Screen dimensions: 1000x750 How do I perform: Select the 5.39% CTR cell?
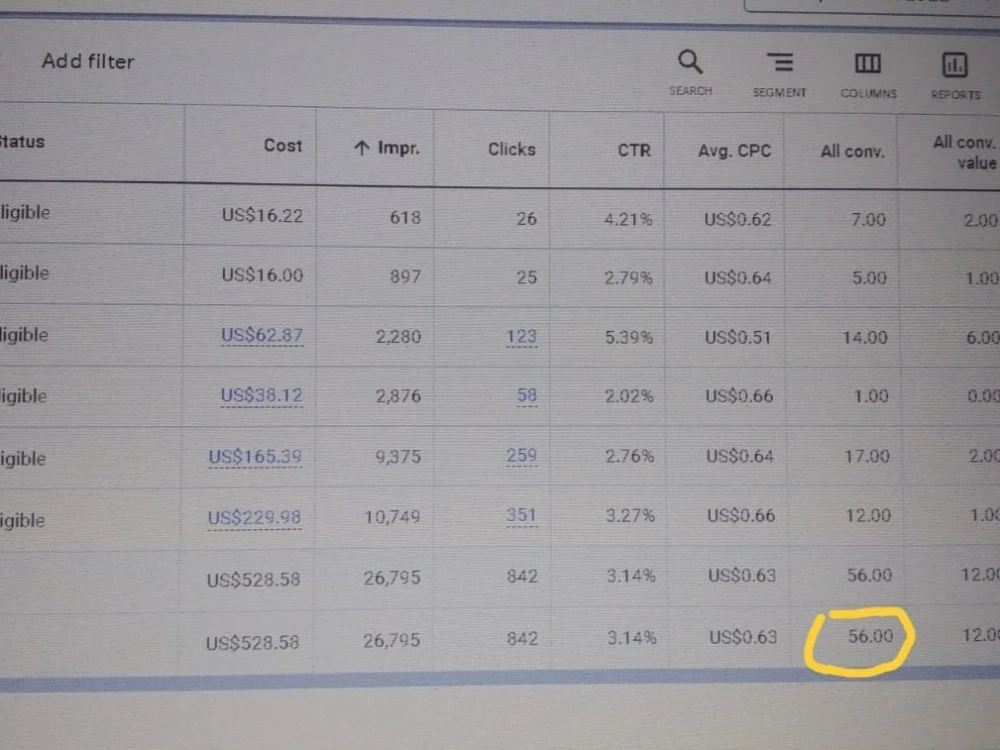(x=629, y=337)
